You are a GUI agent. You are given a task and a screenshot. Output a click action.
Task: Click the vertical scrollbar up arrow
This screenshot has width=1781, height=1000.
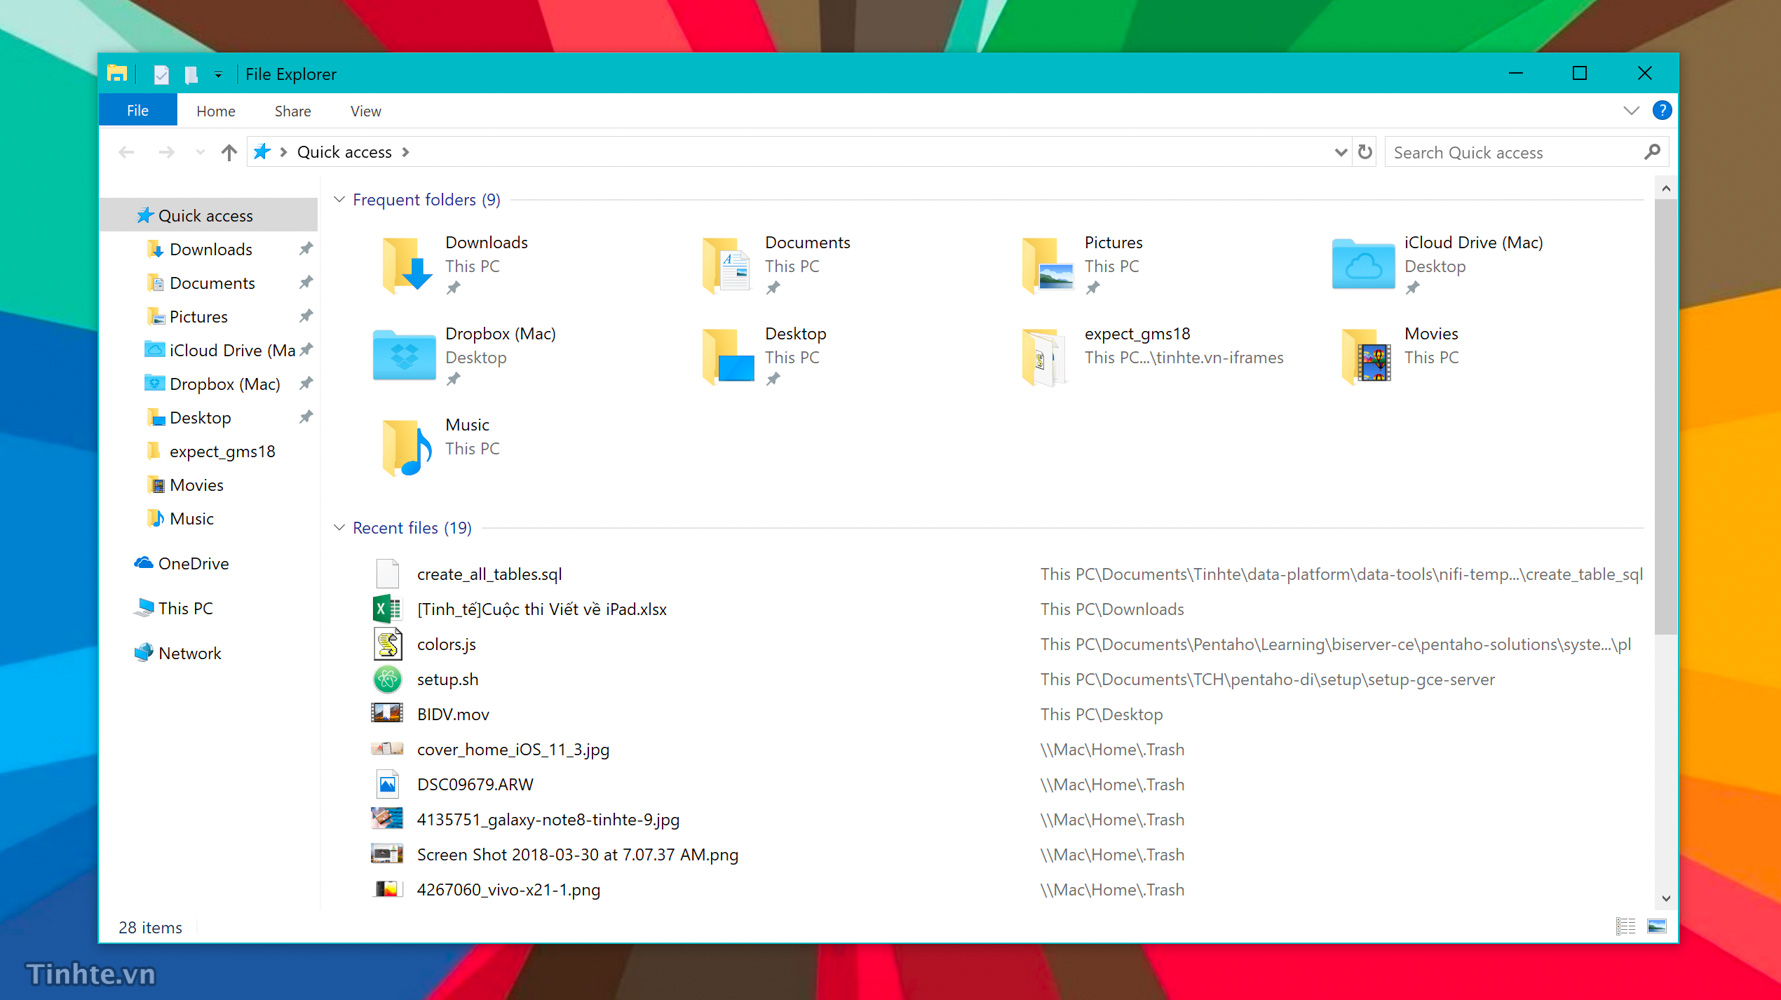pos(1665,188)
